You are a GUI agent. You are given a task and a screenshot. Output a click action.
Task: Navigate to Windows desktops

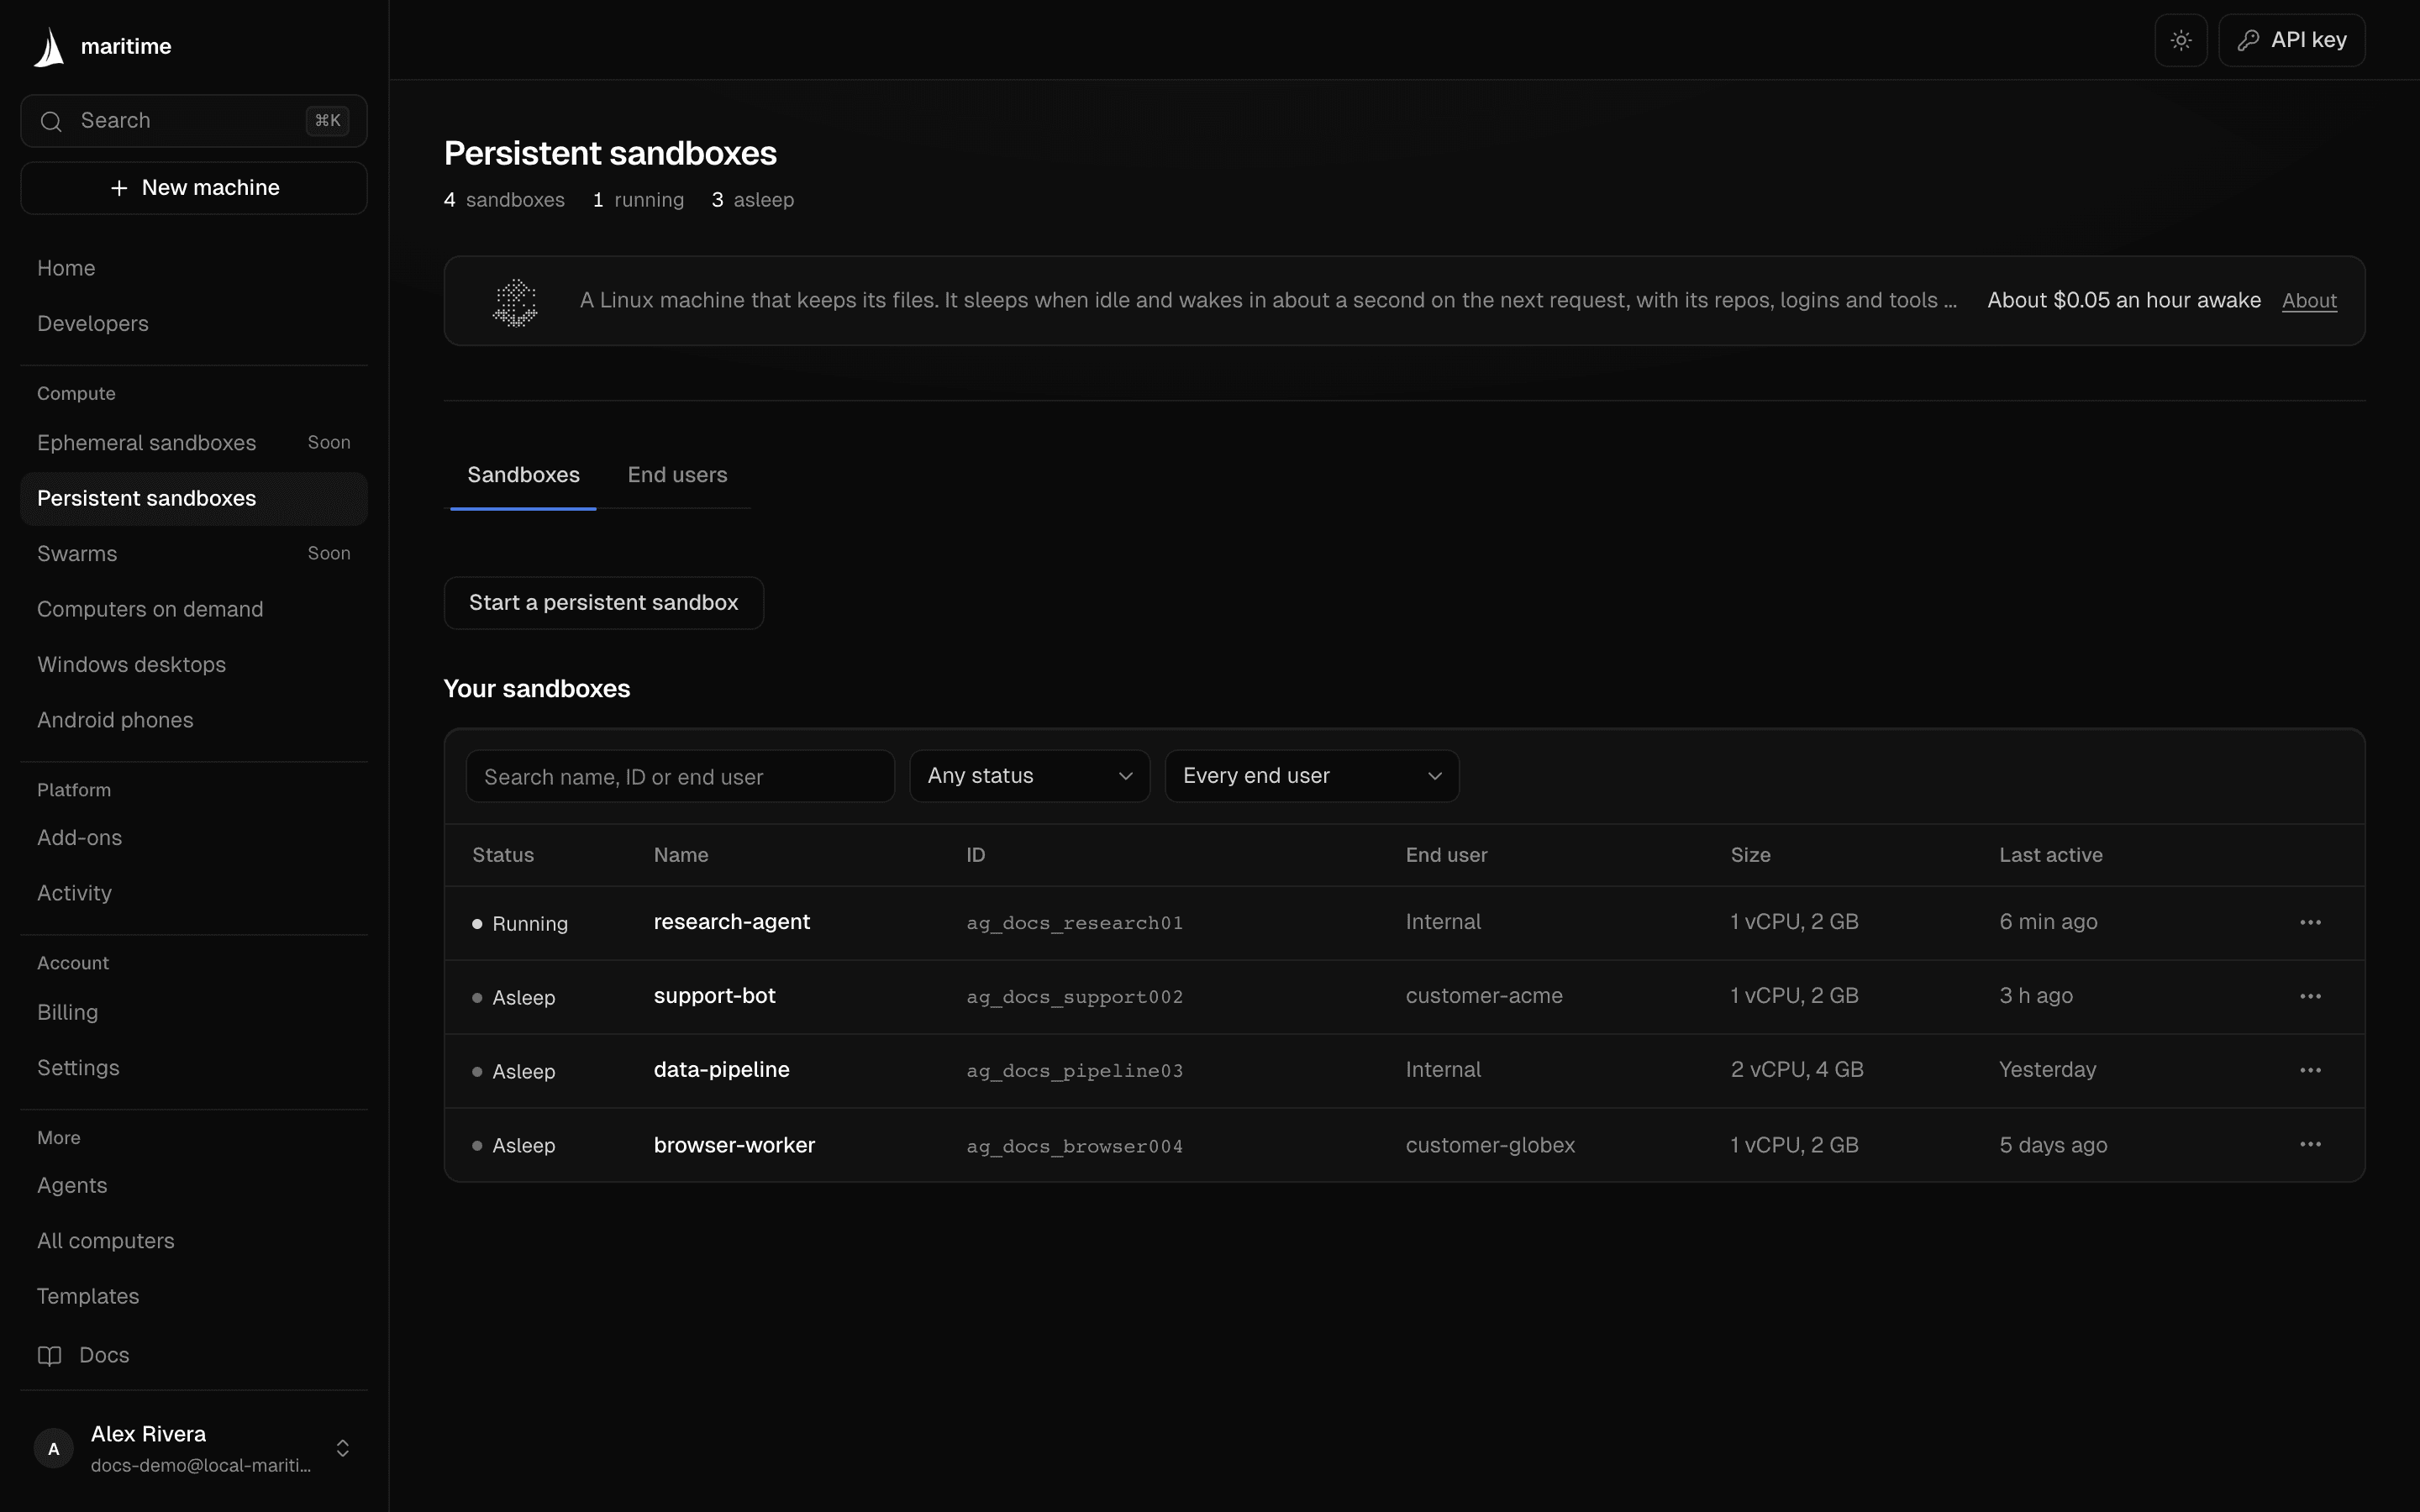click(194, 665)
